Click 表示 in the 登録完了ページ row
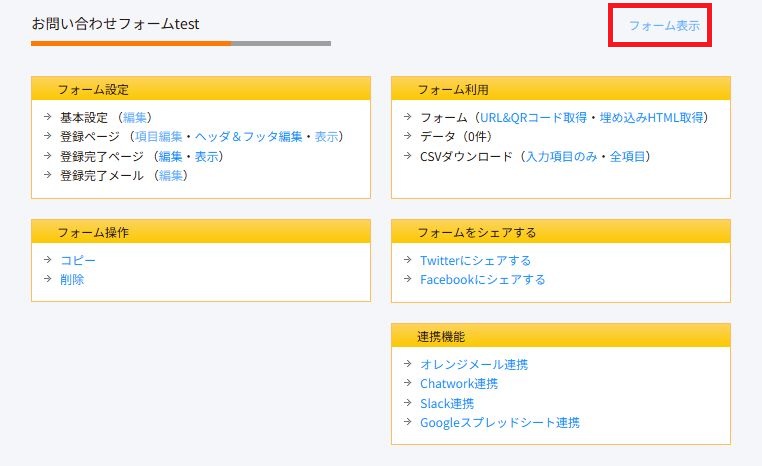Screen dimensions: 762x466 click(x=207, y=156)
